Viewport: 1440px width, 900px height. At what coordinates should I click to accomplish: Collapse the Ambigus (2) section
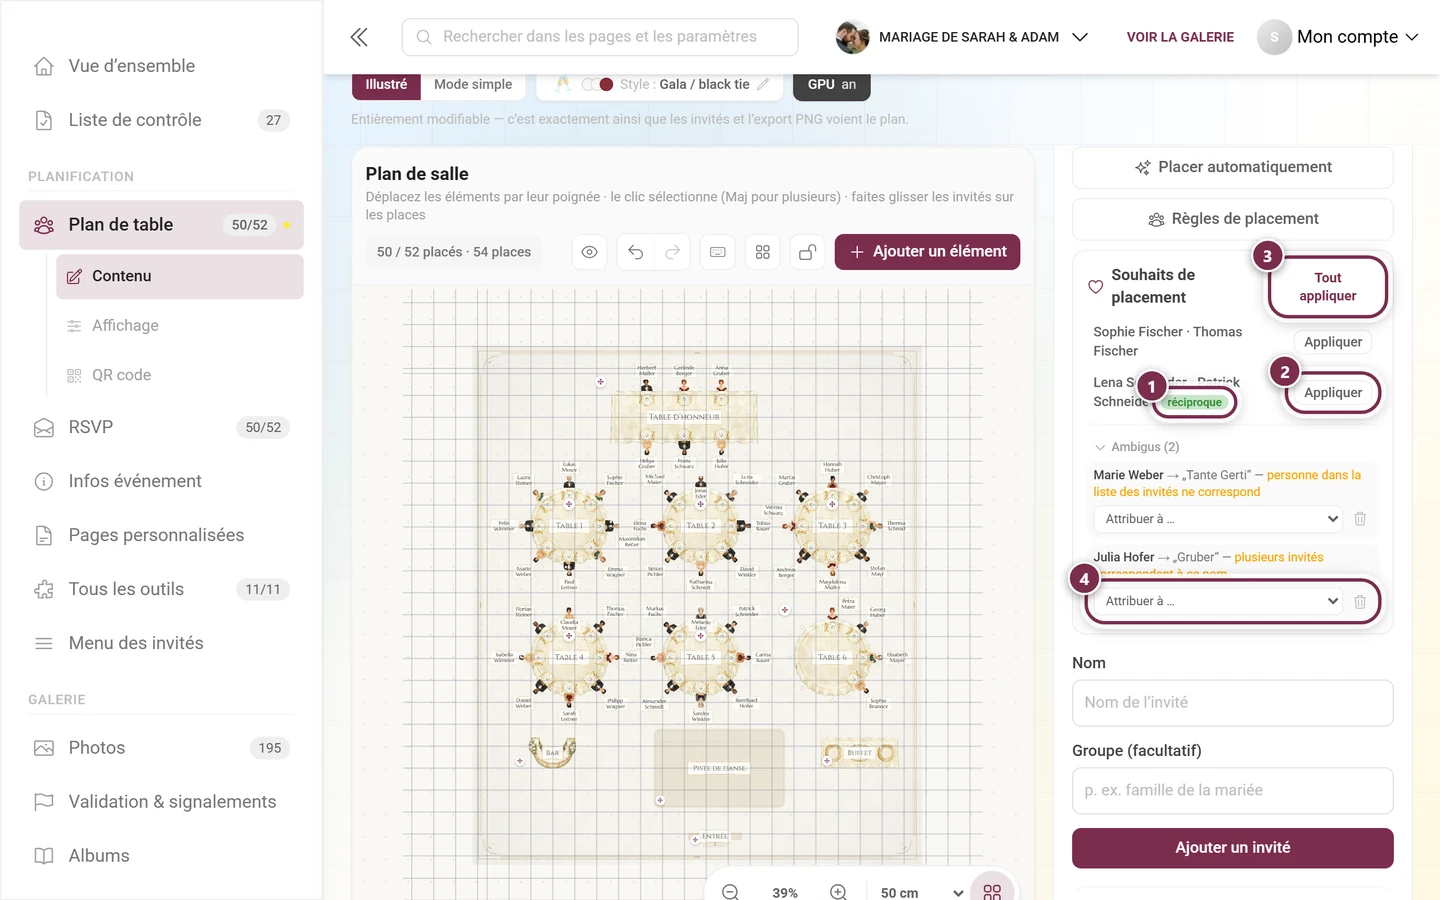[1137, 447]
